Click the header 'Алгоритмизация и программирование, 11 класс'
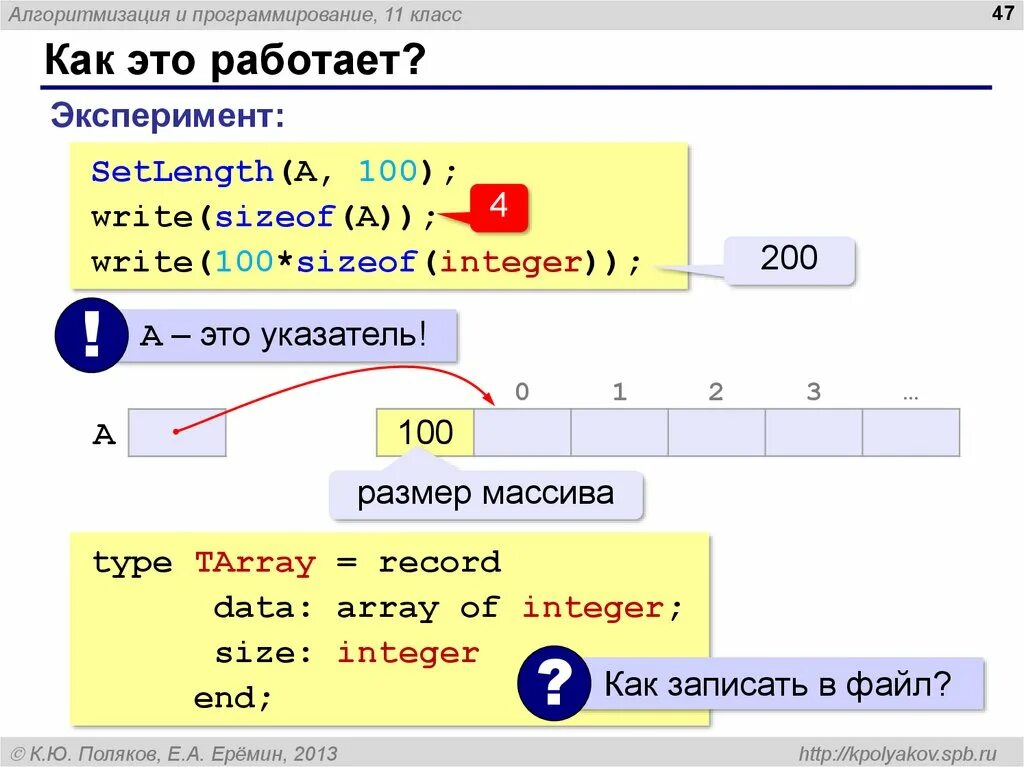1024x767 pixels. [x=235, y=14]
